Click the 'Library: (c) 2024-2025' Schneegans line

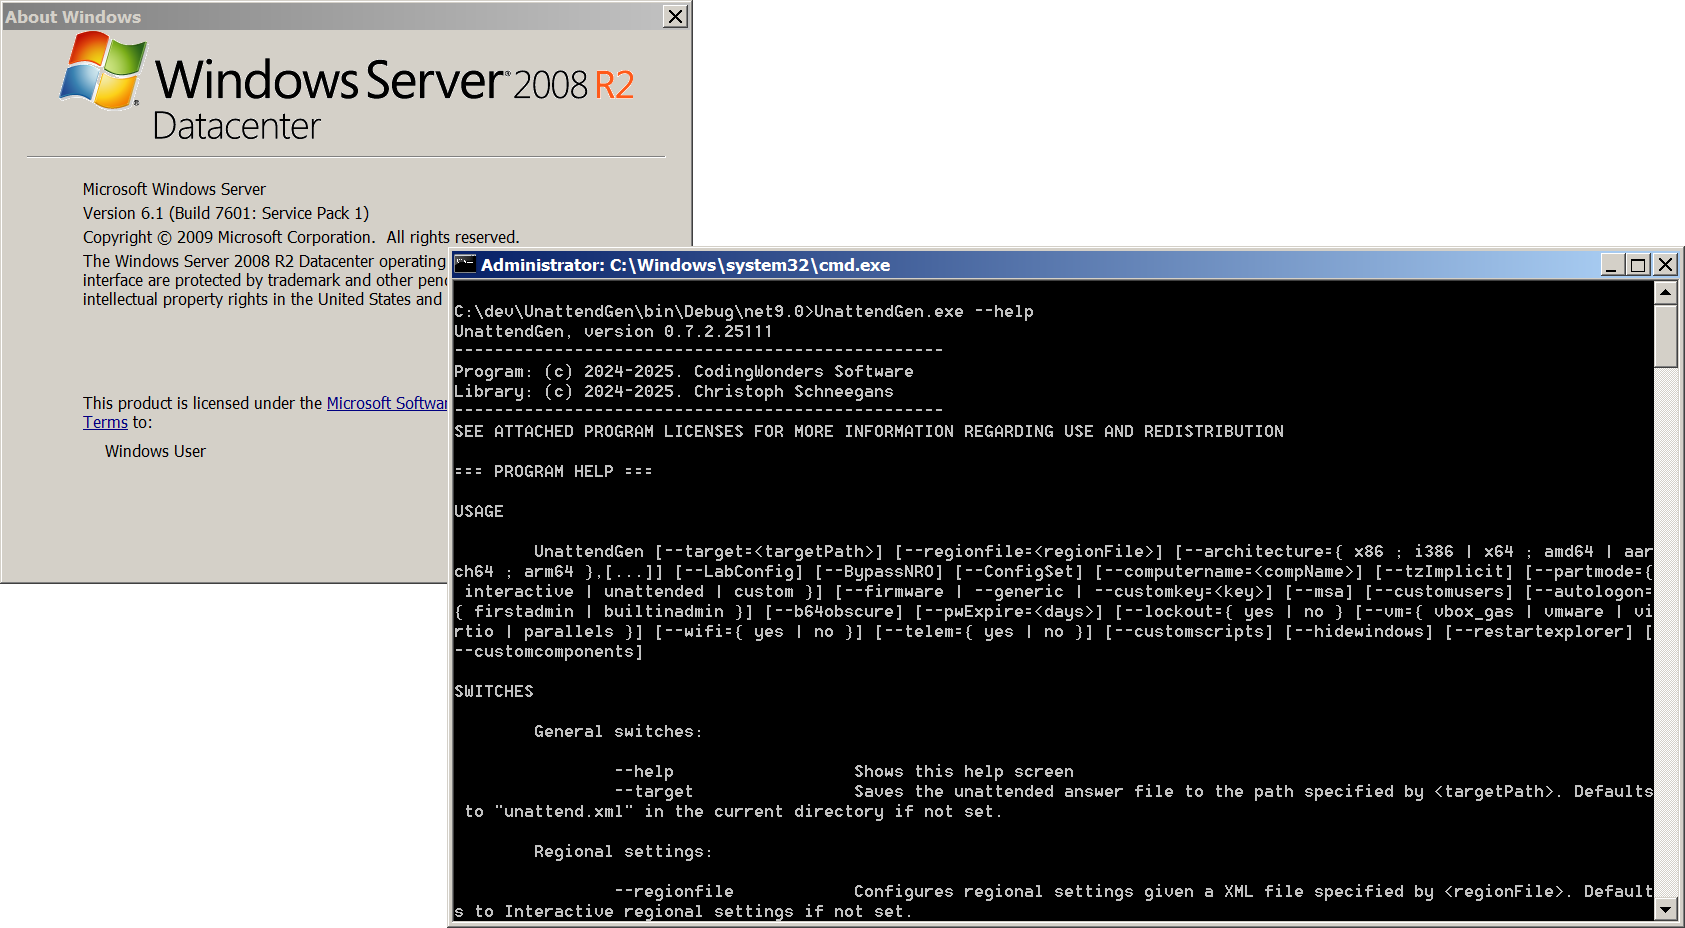tap(674, 392)
